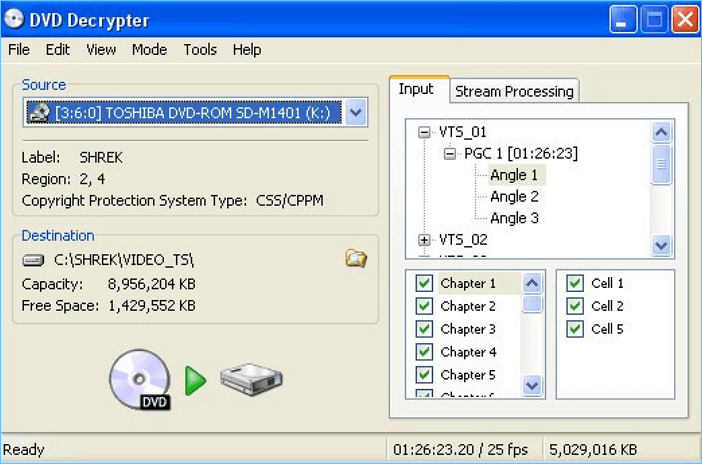This screenshot has height=464, width=702.
Task: Click status bar size 5,029,016 KB
Action: pyautogui.click(x=593, y=449)
